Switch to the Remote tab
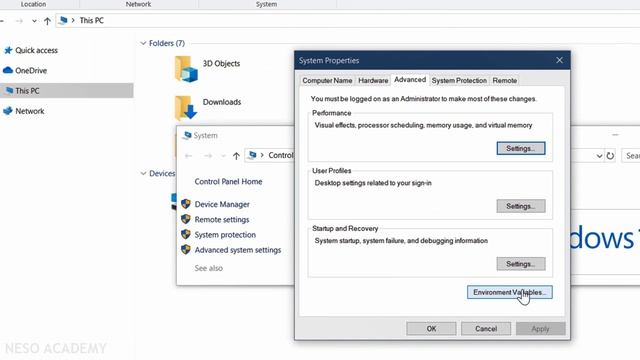The height and width of the screenshot is (360, 640). click(504, 80)
